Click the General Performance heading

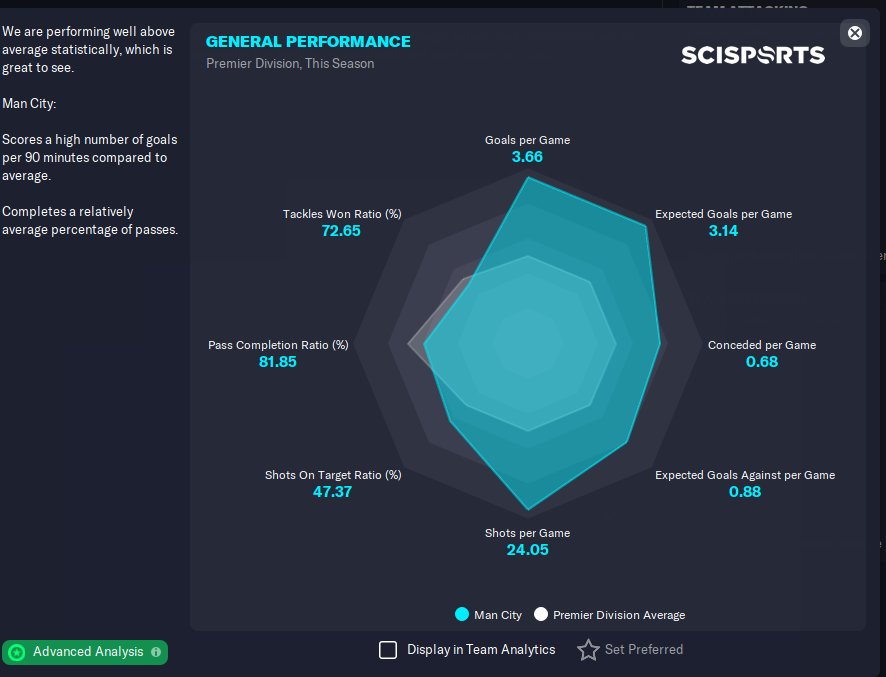pos(308,42)
